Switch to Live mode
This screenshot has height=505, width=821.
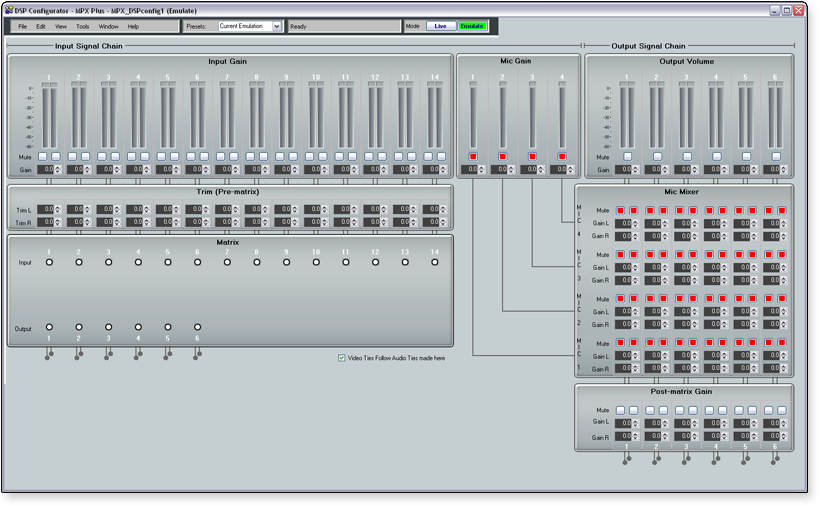coord(440,26)
